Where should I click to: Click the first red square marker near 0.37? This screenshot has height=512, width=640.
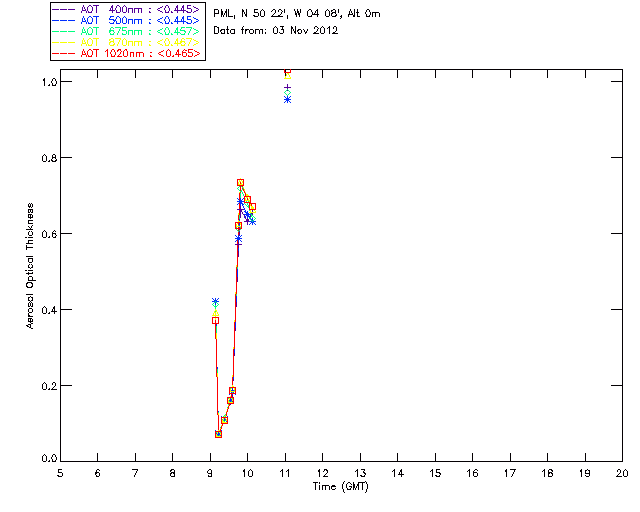pos(215,321)
